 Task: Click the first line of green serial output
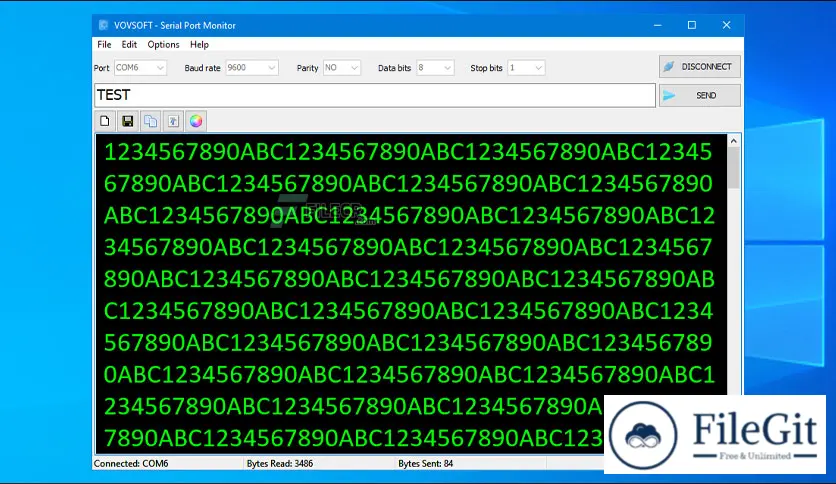click(408, 152)
